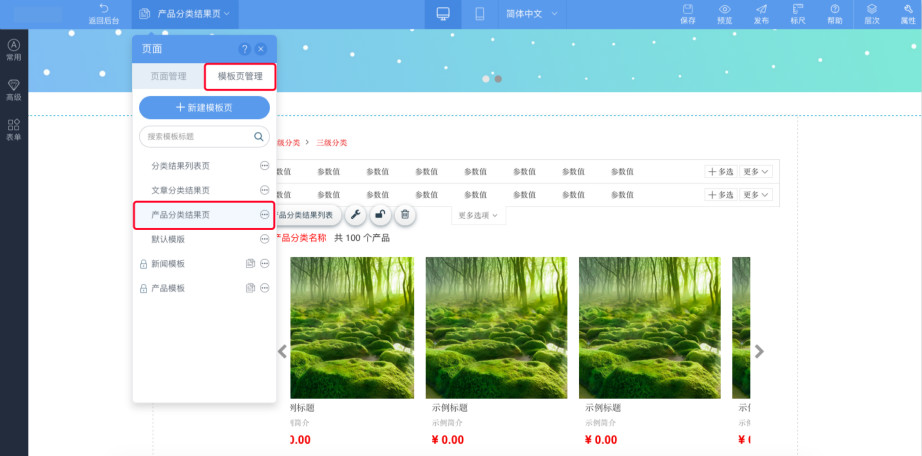Toggle the 标尺 (Ruler) tool
This screenshot has width=922, height=456.
click(x=798, y=13)
